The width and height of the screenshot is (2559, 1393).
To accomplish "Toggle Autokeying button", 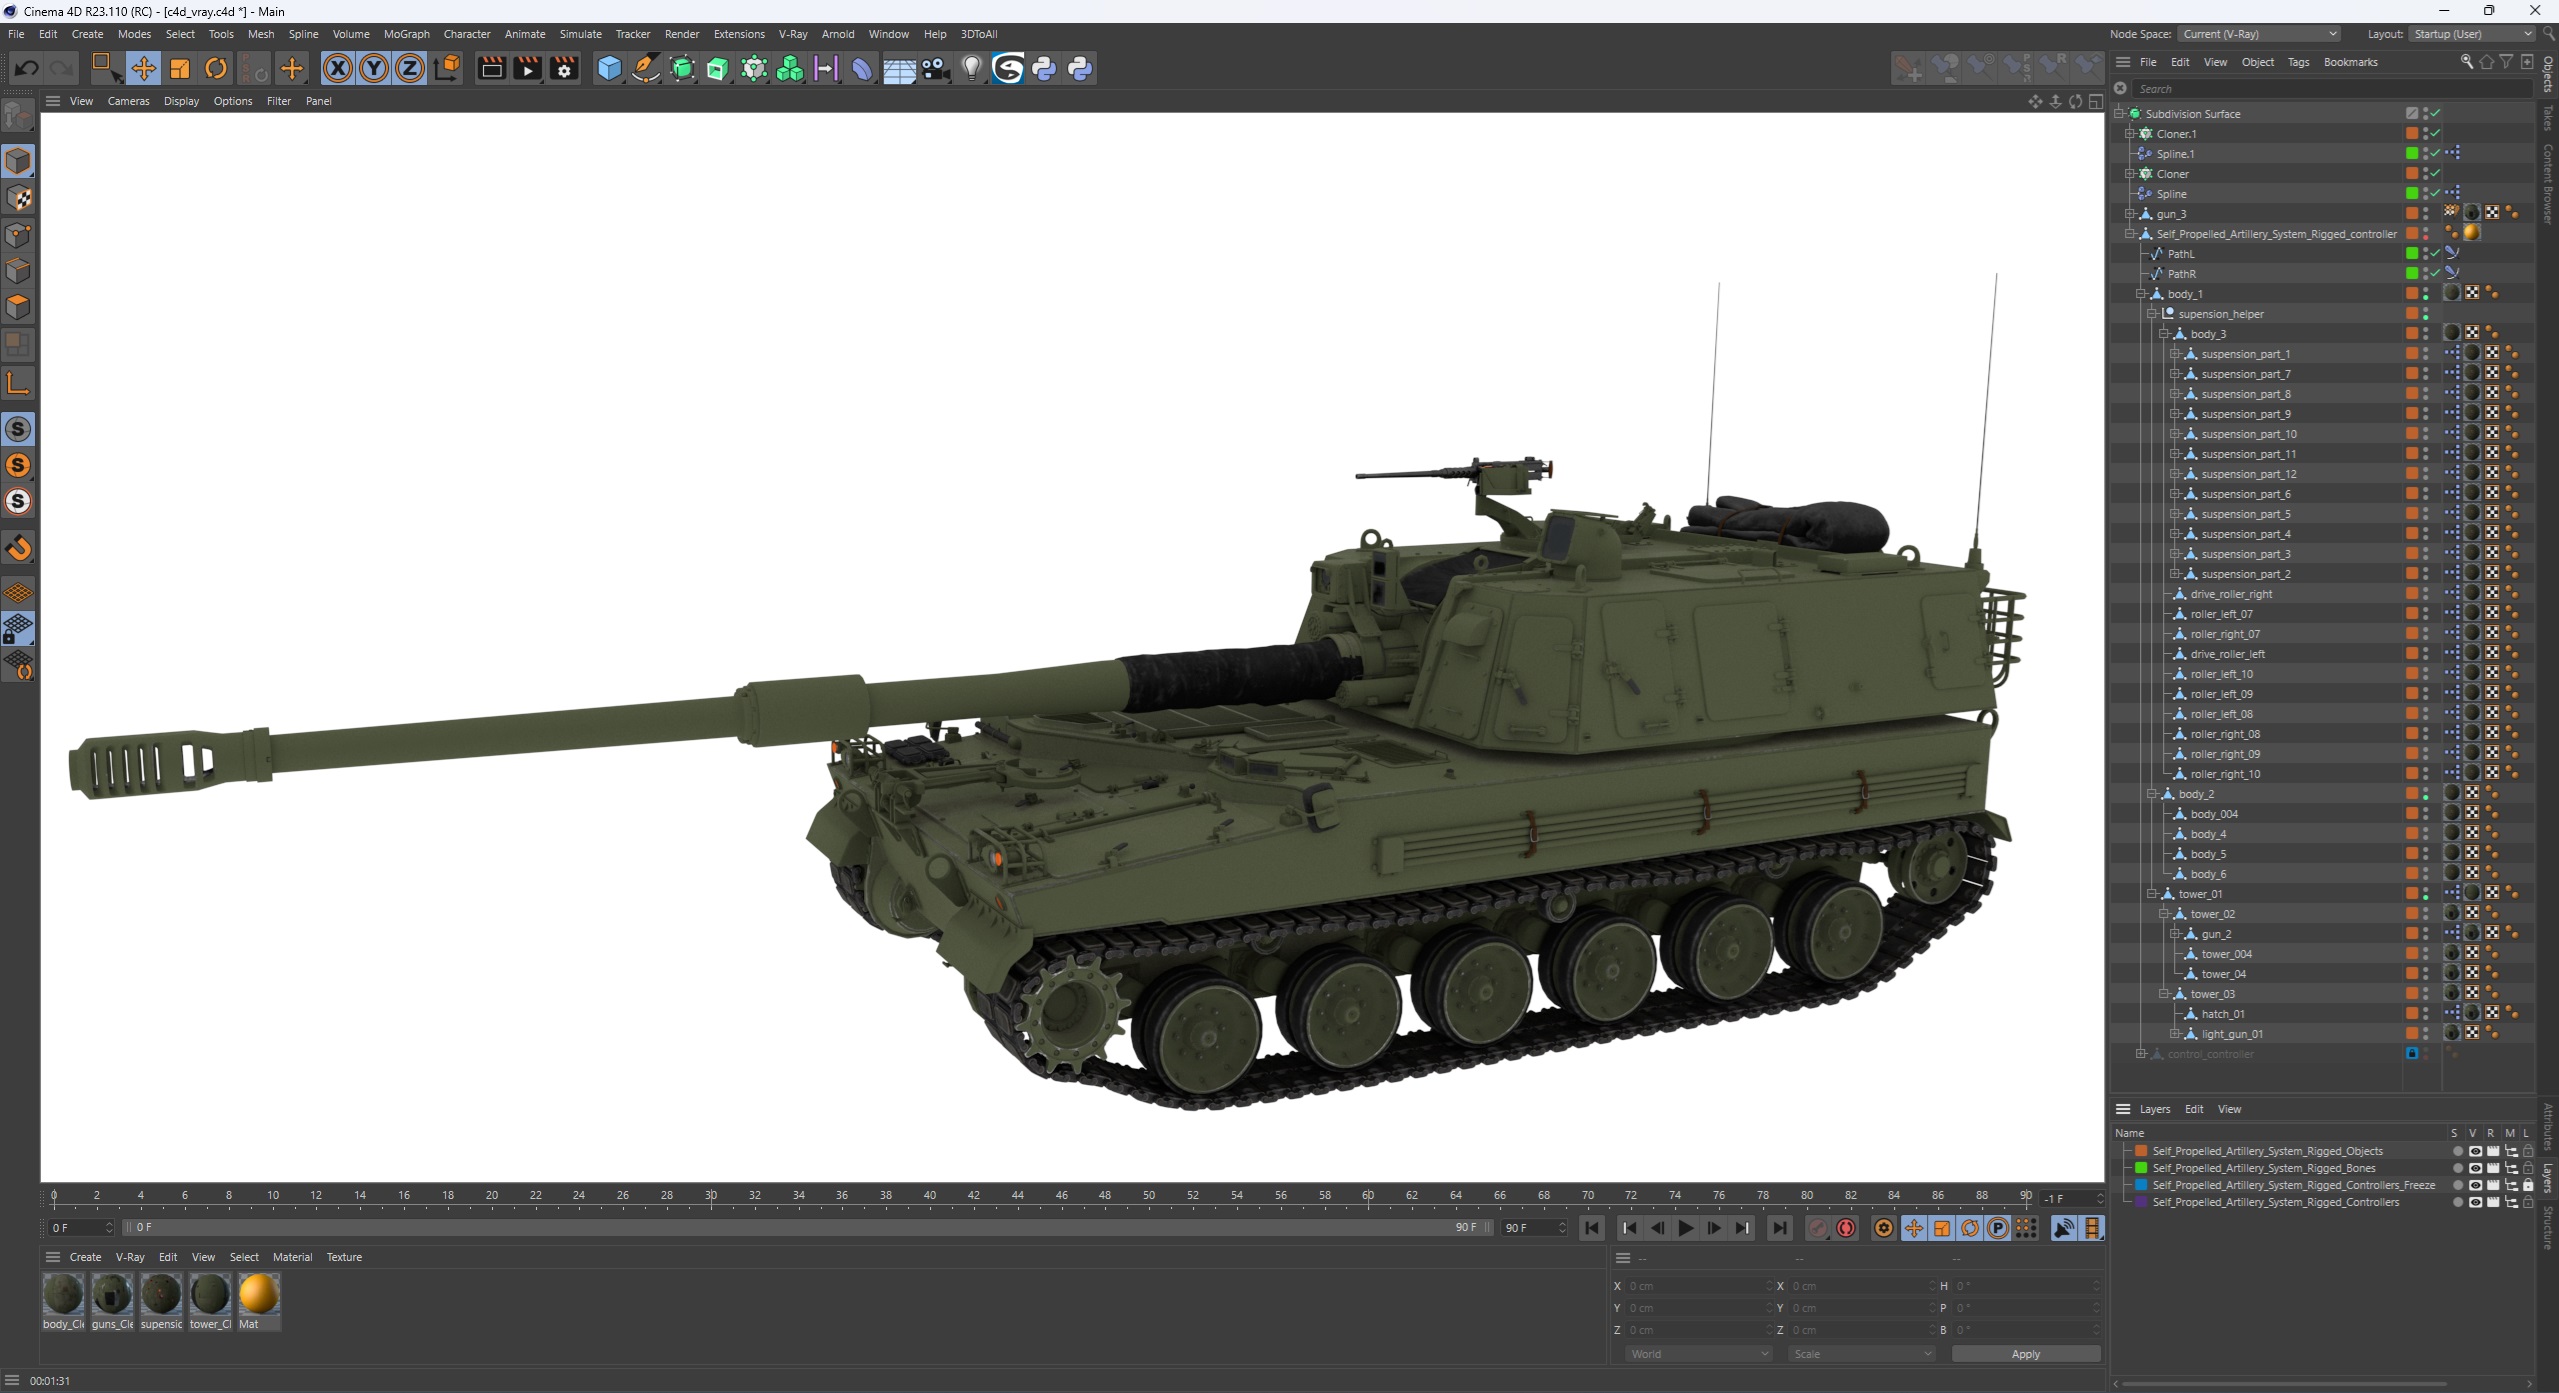I will pyautogui.click(x=1846, y=1228).
